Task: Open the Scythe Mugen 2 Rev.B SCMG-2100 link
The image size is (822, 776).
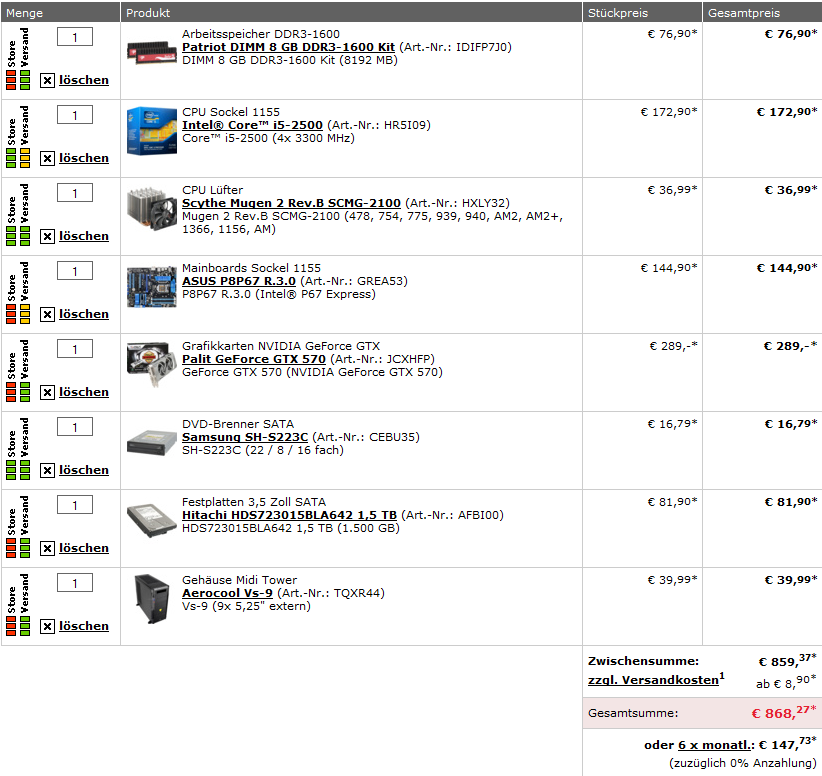Action: pos(291,203)
